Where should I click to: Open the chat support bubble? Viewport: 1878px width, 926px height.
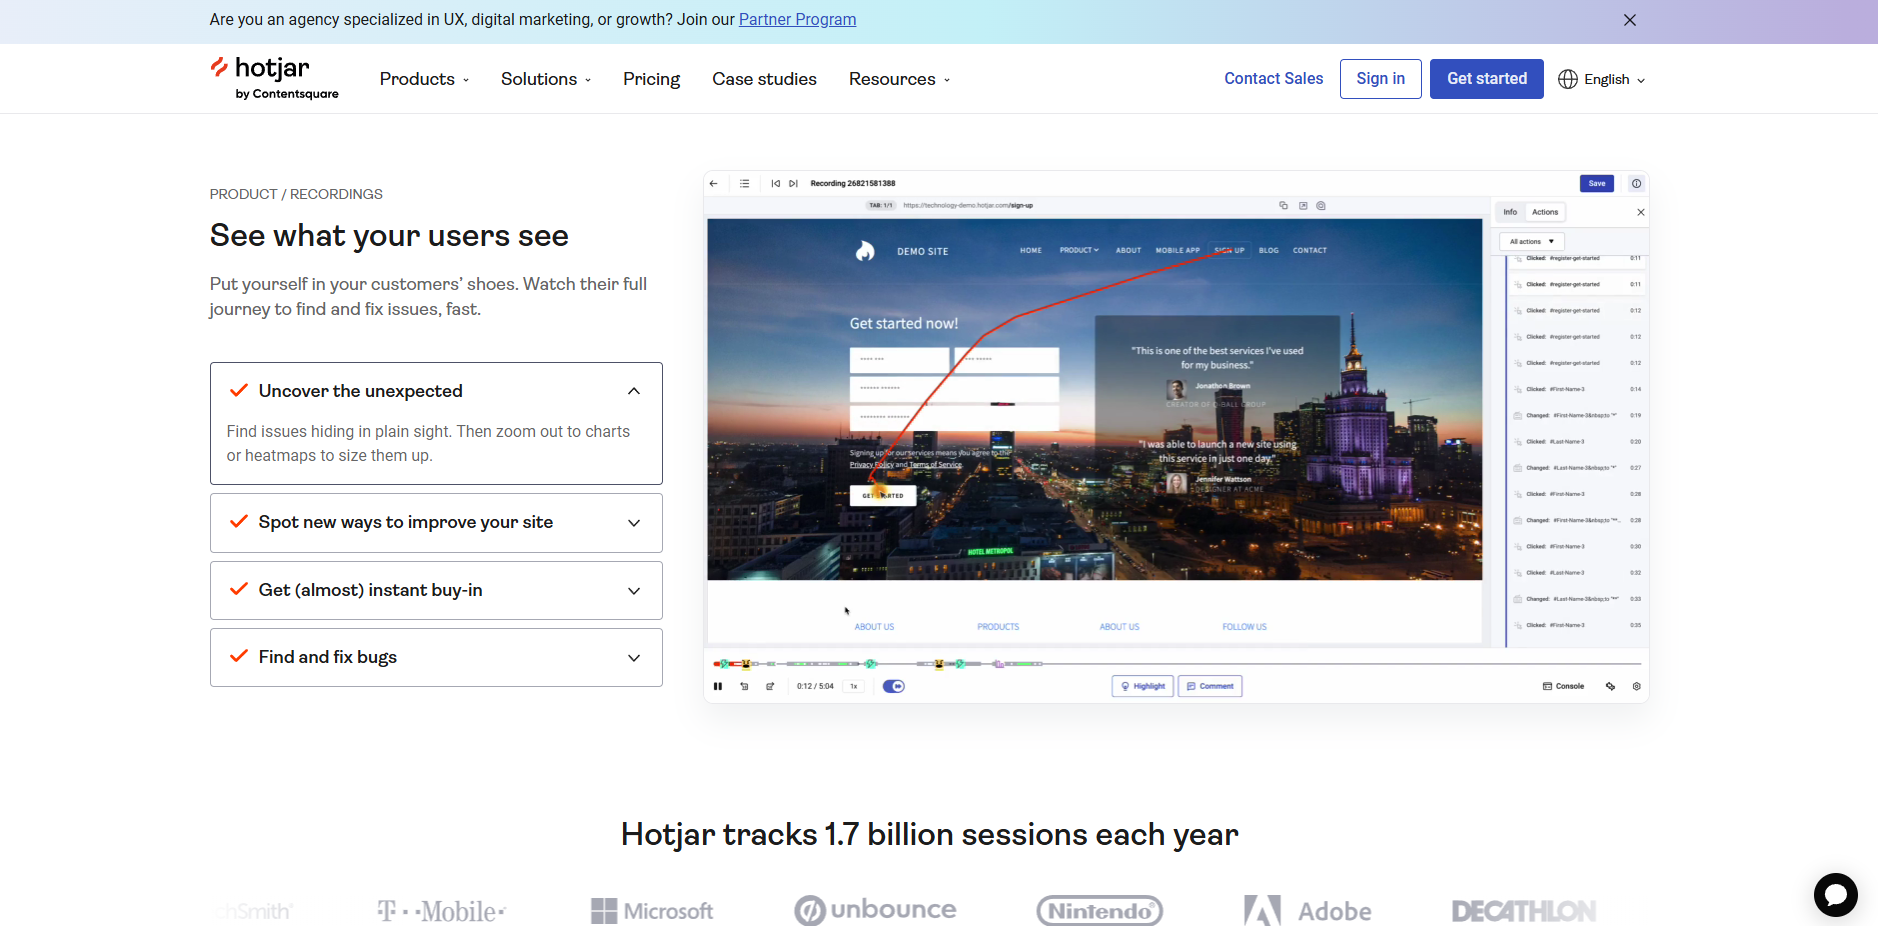pyautogui.click(x=1835, y=895)
